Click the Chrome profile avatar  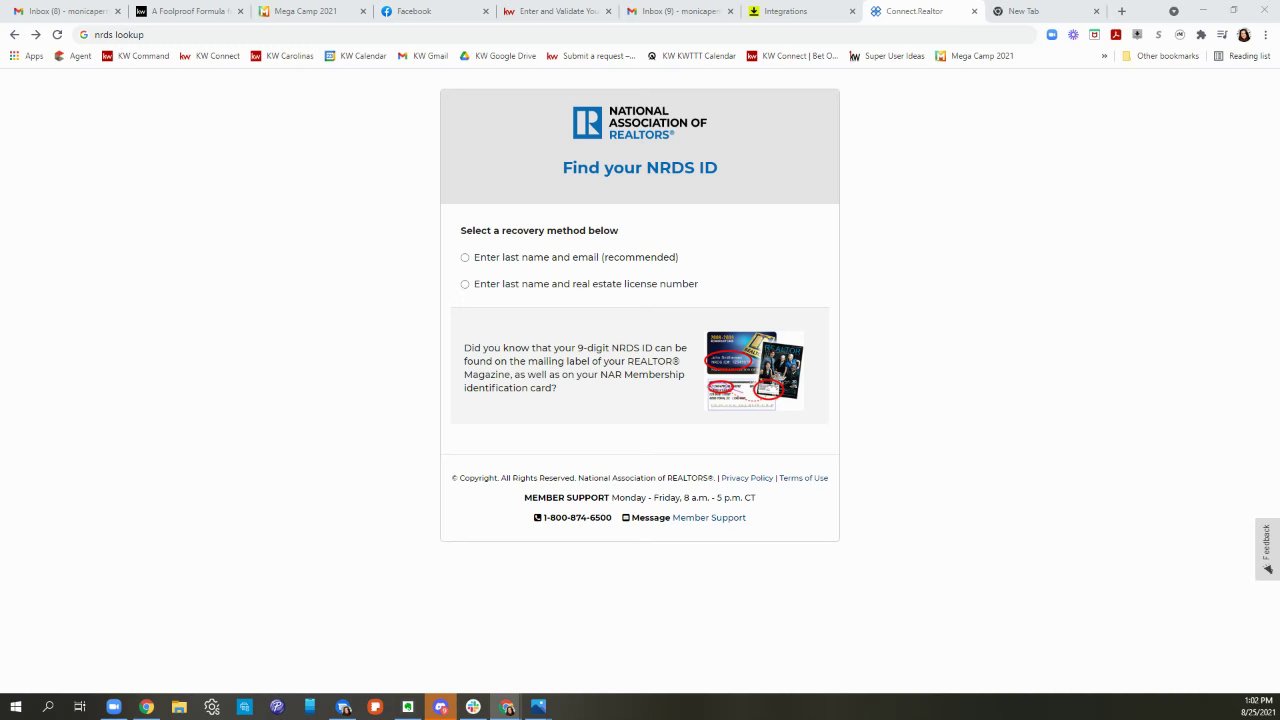pos(1244,34)
